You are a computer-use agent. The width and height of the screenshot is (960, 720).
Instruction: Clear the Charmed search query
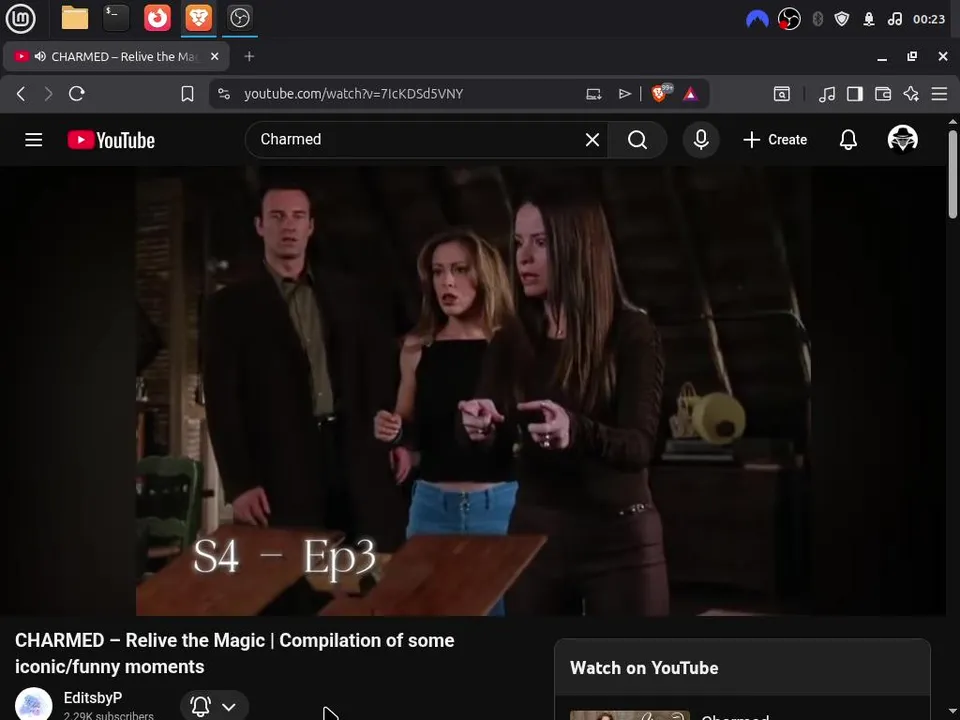point(592,140)
